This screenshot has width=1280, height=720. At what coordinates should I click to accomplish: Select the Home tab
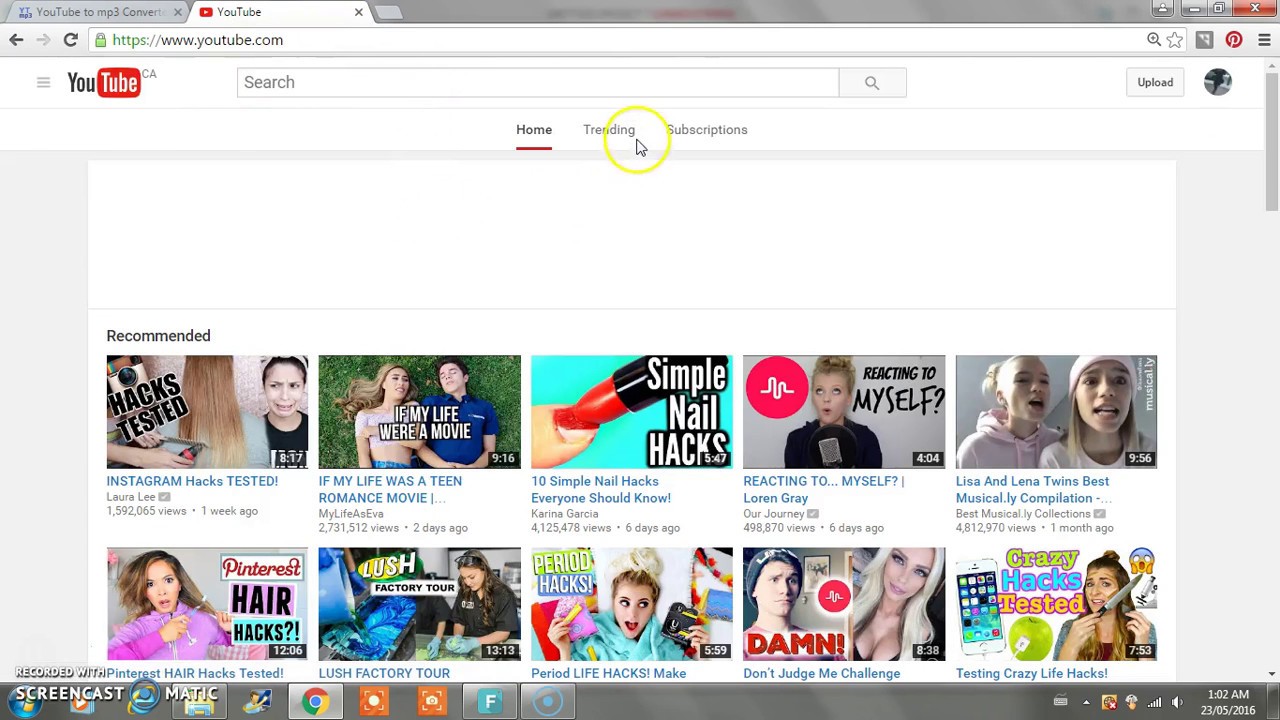(534, 130)
